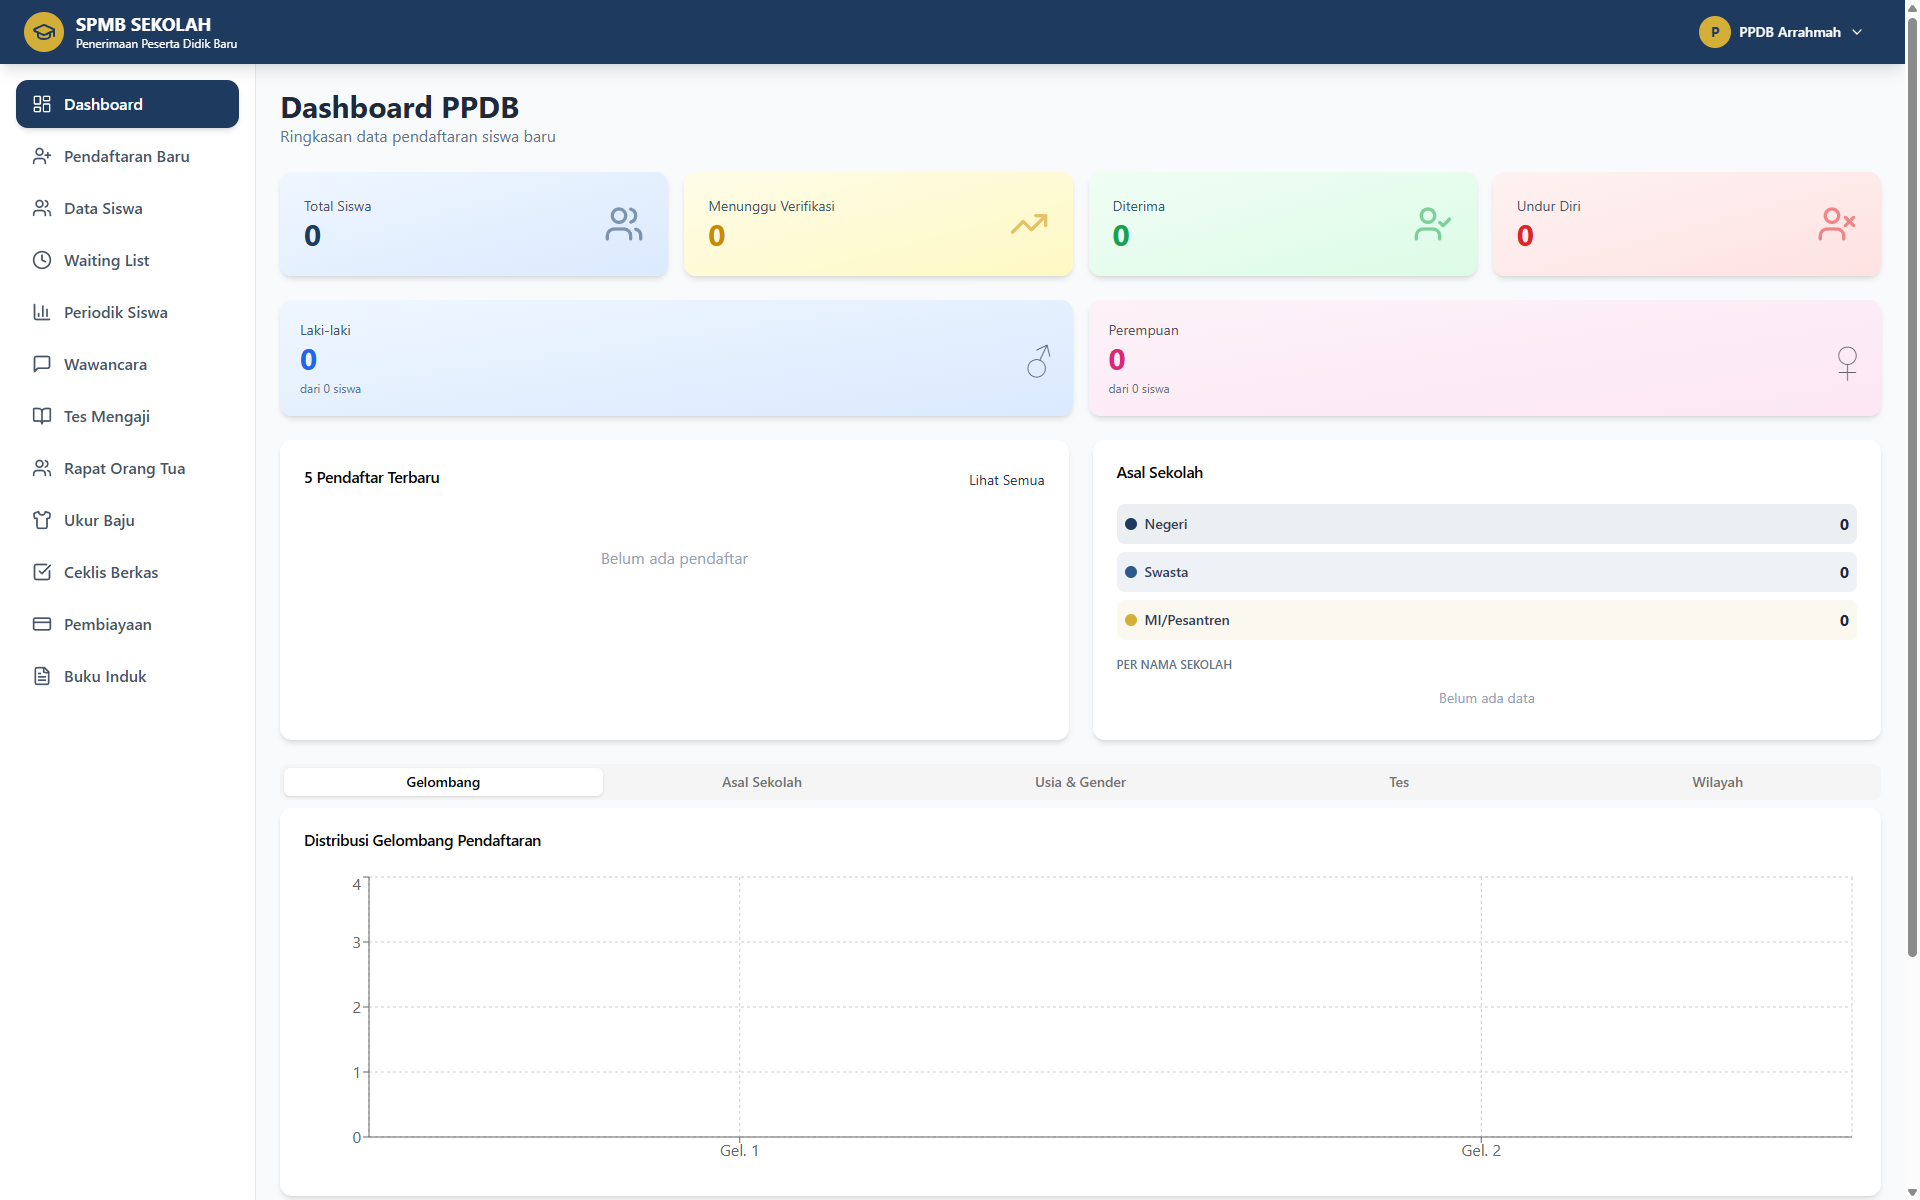This screenshot has height=1200, width=1920.
Task: Click the Wawancara chat bubble icon
Action: point(42,364)
